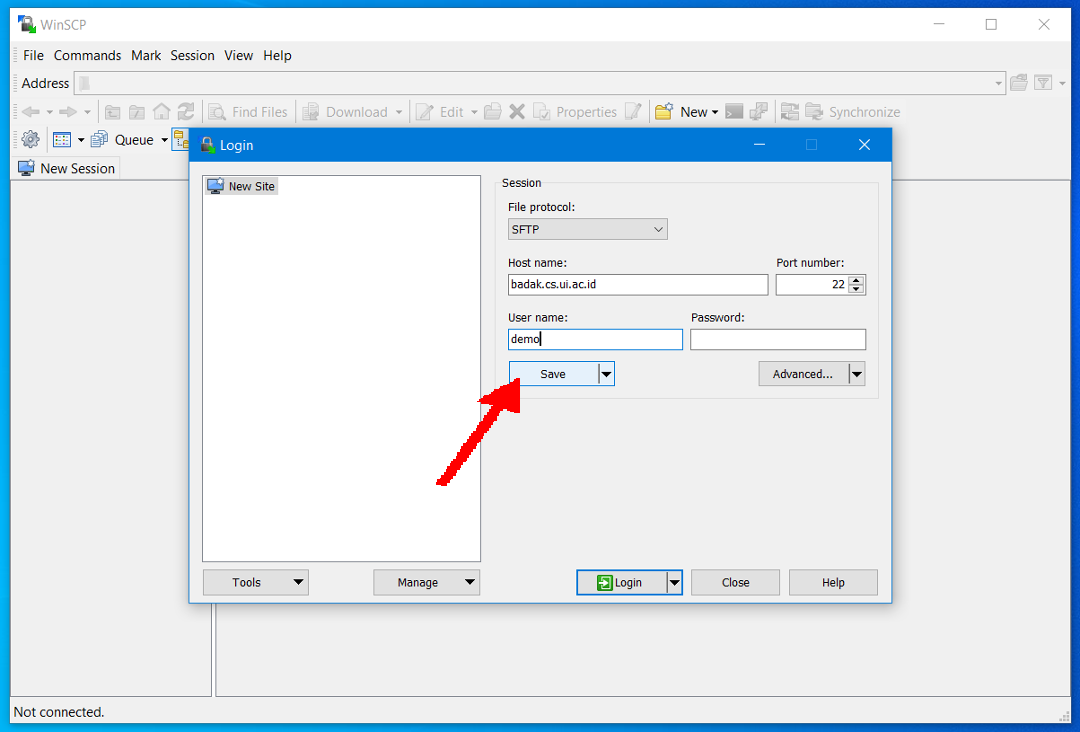Open the Commands menu
Image resolution: width=1080 pixels, height=732 pixels.
tap(87, 56)
